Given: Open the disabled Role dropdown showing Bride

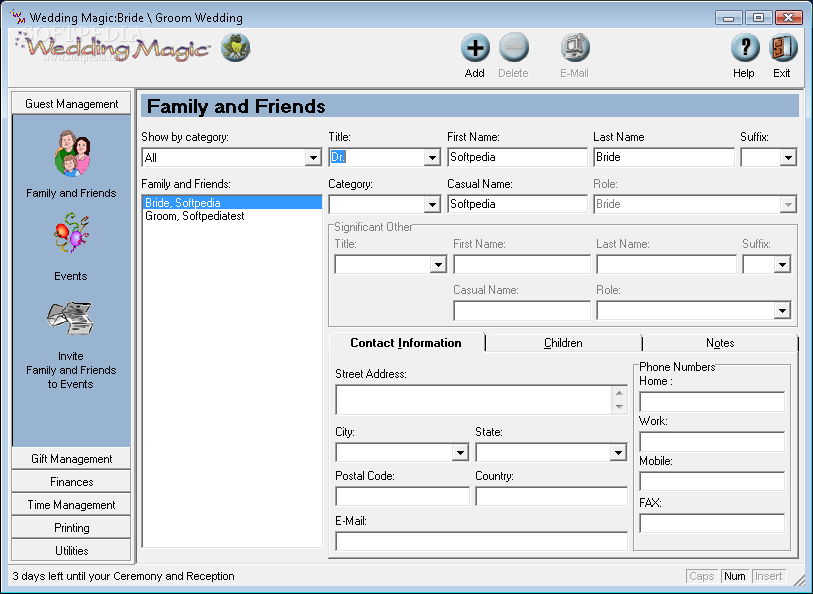Looking at the screenshot, I should coord(788,204).
